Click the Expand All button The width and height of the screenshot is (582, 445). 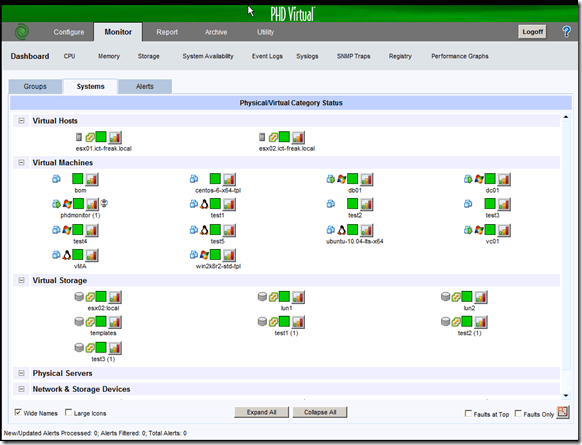pos(262,412)
